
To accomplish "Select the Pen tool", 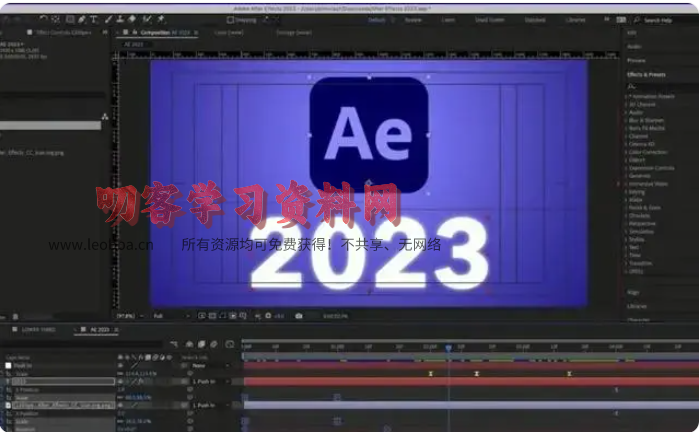I will coord(82,19).
